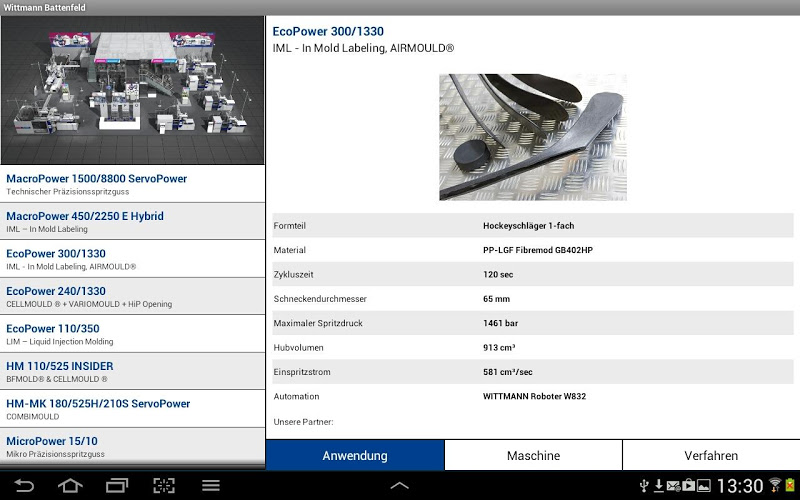
Task: Tap the 120 sec Zykluszeit value
Action: pos(498,274)
